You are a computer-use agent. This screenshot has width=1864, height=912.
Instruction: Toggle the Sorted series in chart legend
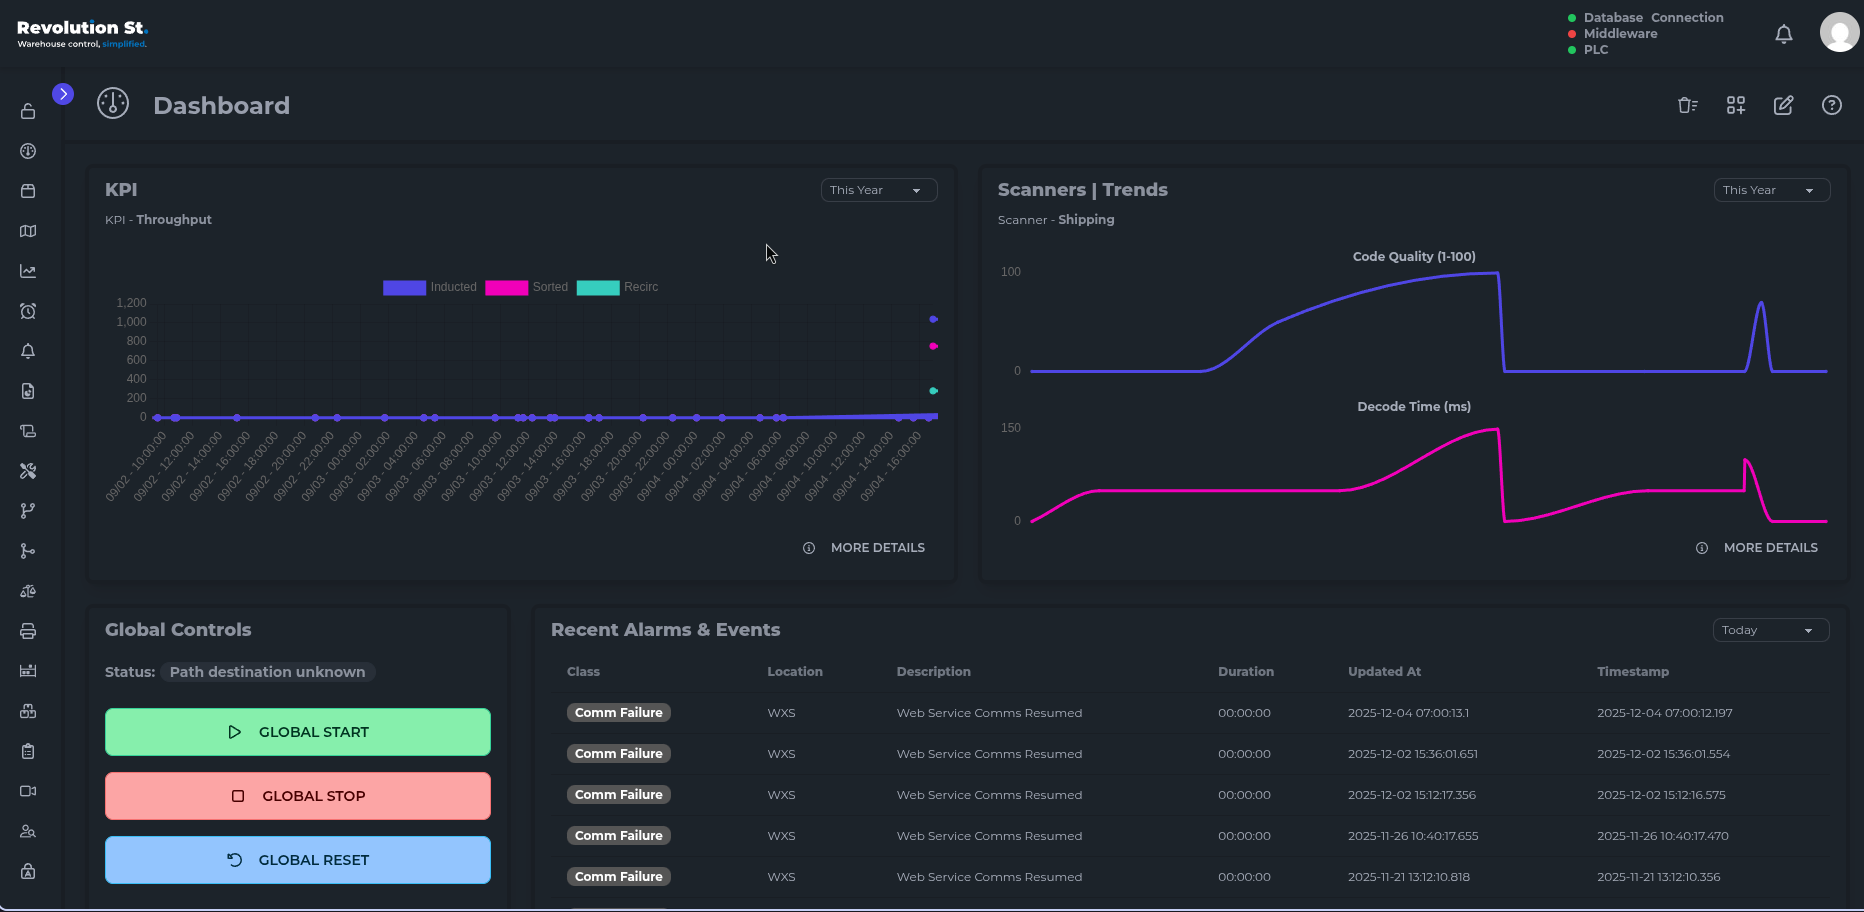527,287
